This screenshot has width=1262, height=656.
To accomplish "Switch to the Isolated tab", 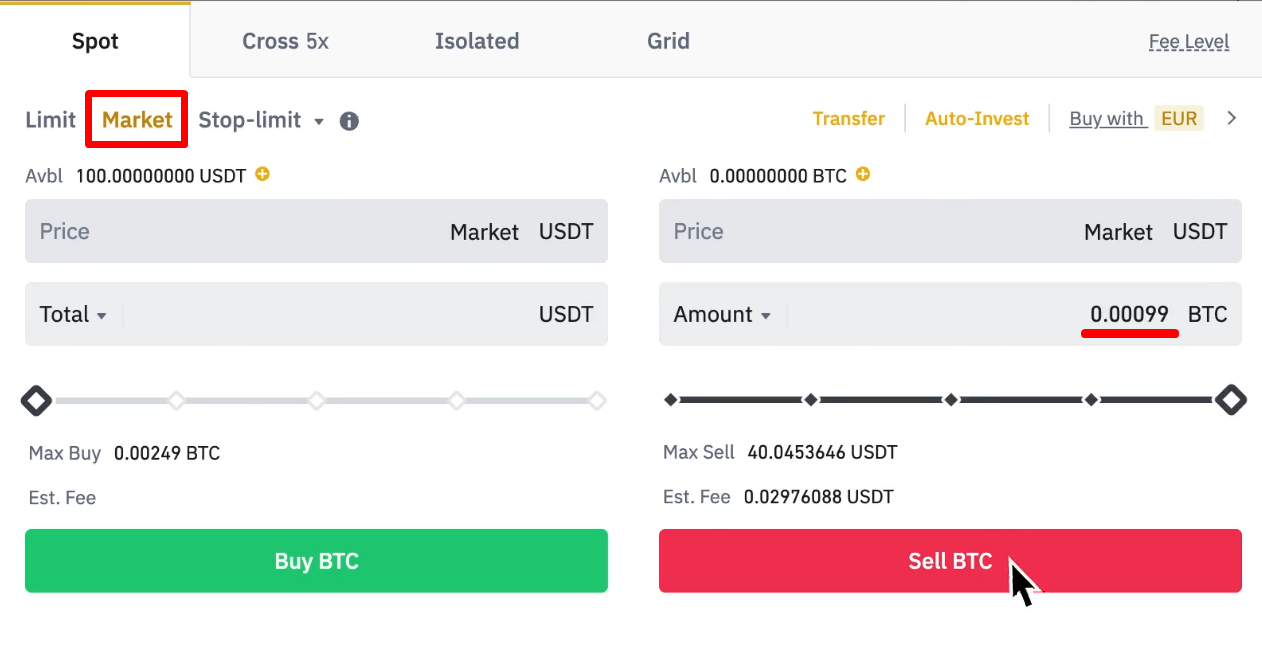I will tap(477, 41).
